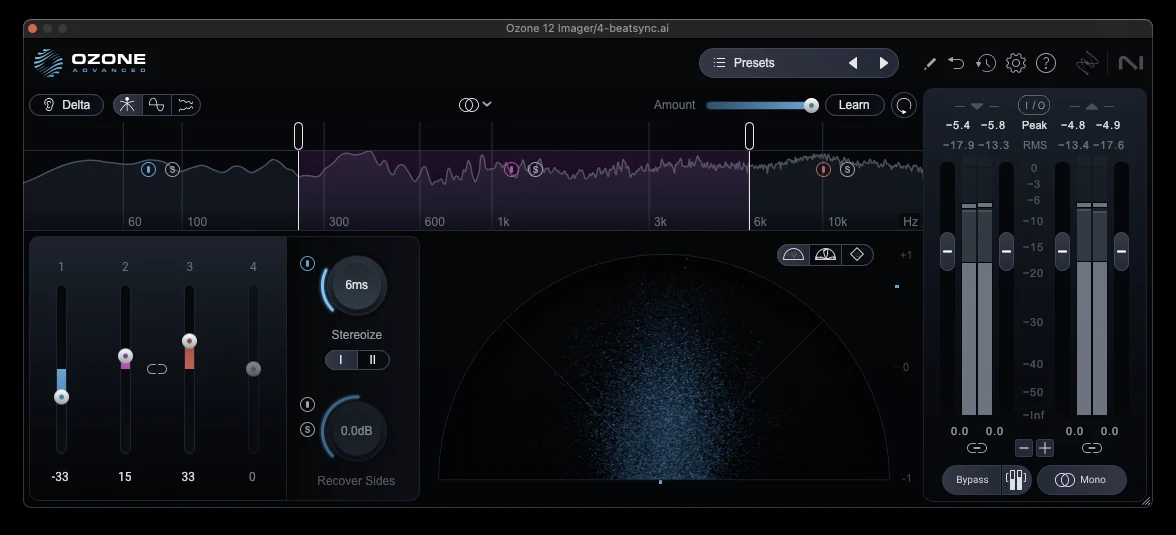Click the gain match meters icon beside Bypass
The width and height of the screenshot is (1176, 535).
tap(1016, 480)
